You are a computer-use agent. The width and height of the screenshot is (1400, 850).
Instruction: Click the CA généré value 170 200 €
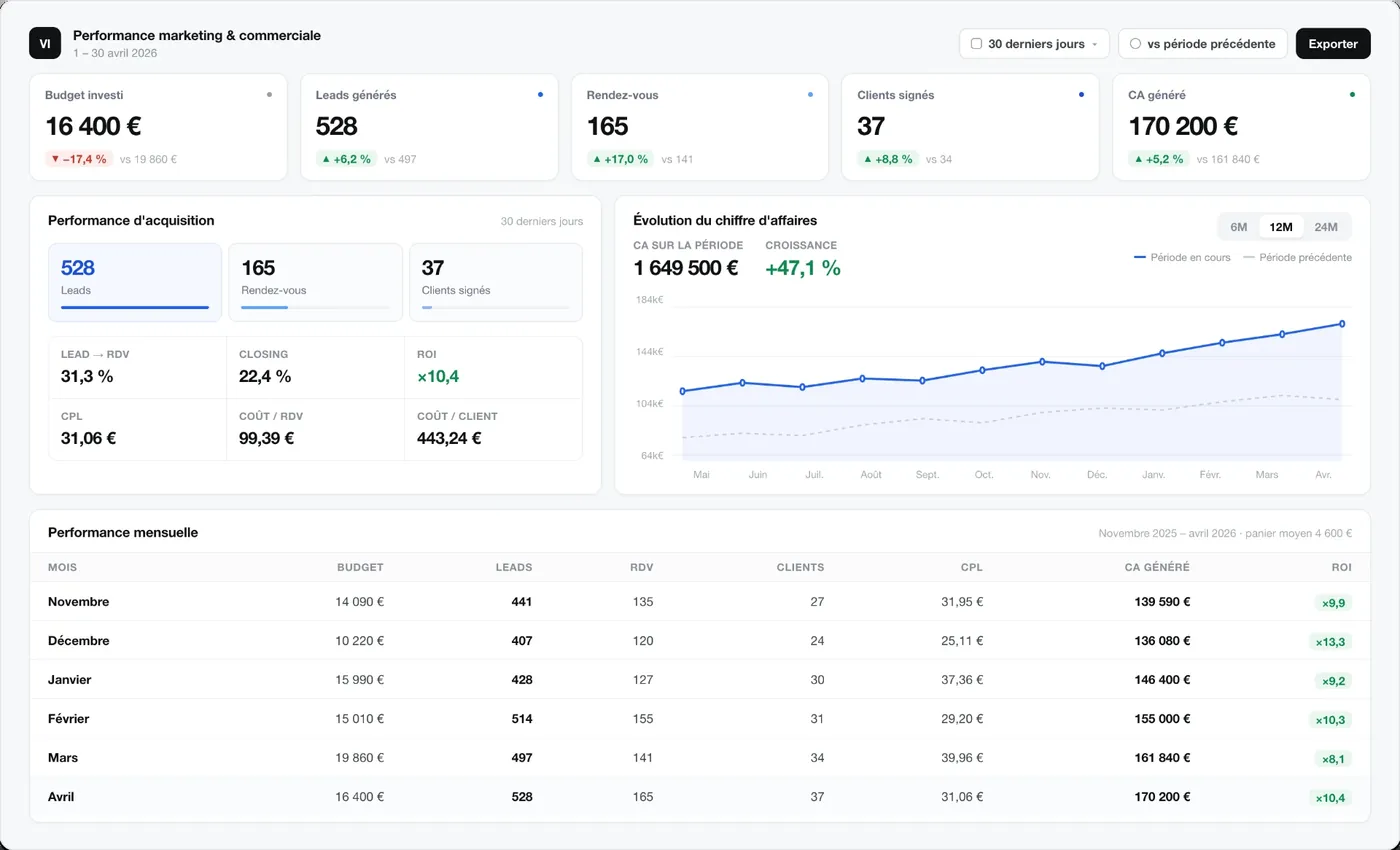click(1183, 126)
